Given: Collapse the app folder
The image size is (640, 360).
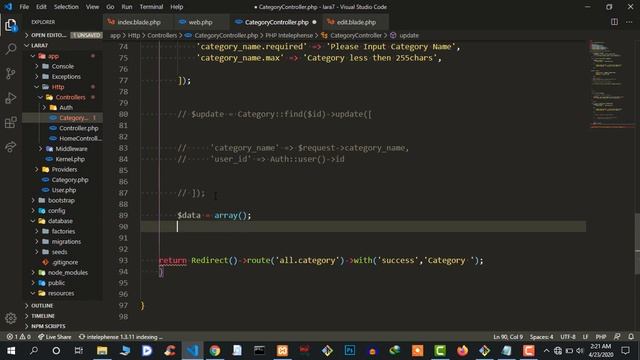Looking at the screenshot, I should 54,56.
